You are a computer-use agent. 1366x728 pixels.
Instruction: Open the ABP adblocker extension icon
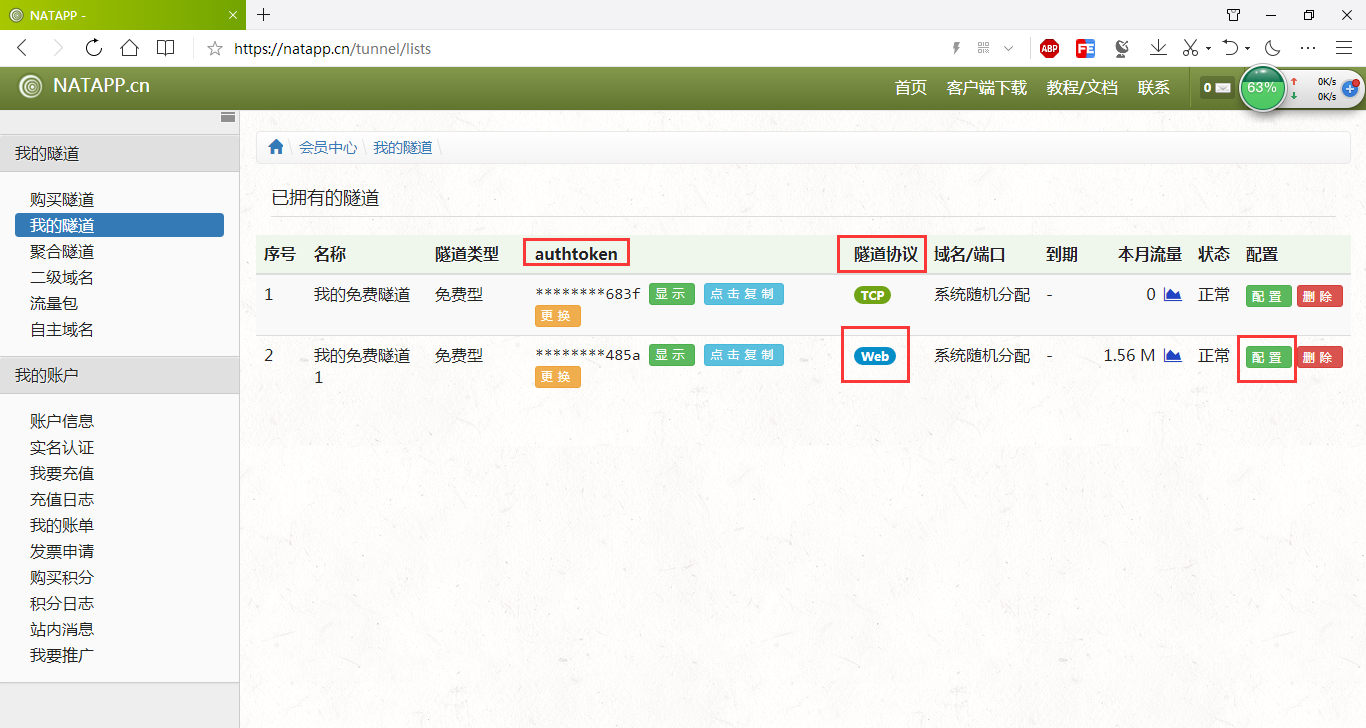pos(1049,48)
